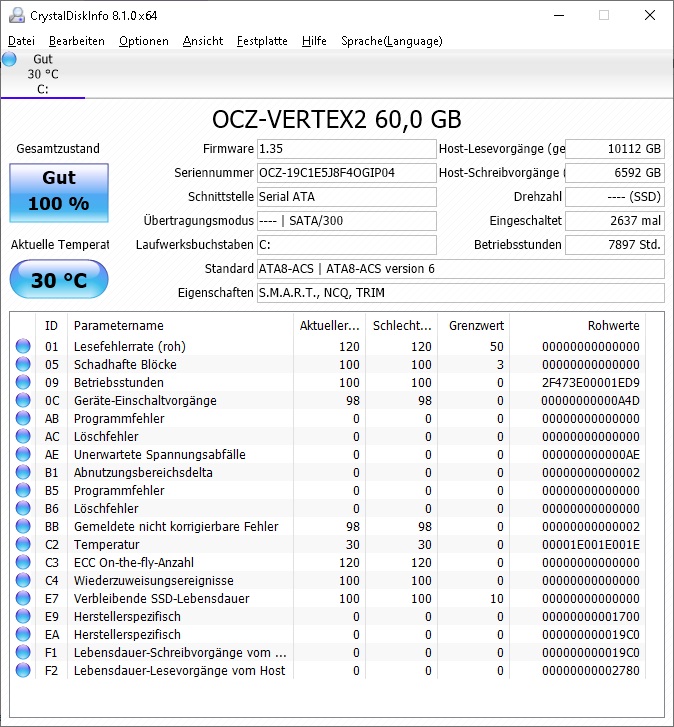The width and height of the screenshot is (674, 727).
Task: Click status orb for C2 Temperatur row
Action: [x=23, y=544]
